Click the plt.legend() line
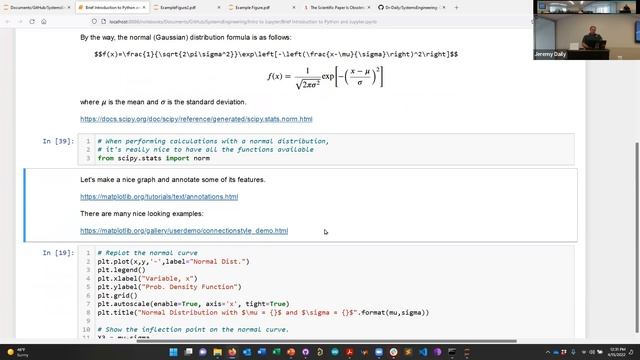 point(121,270)
